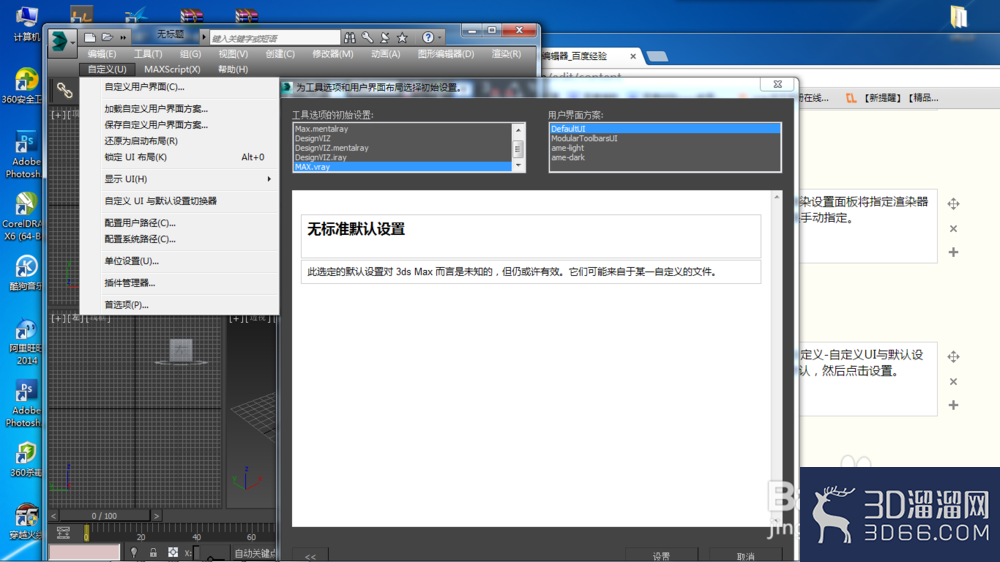
Task: Open 首选项(P)... entry
Action: coord(180,304)
